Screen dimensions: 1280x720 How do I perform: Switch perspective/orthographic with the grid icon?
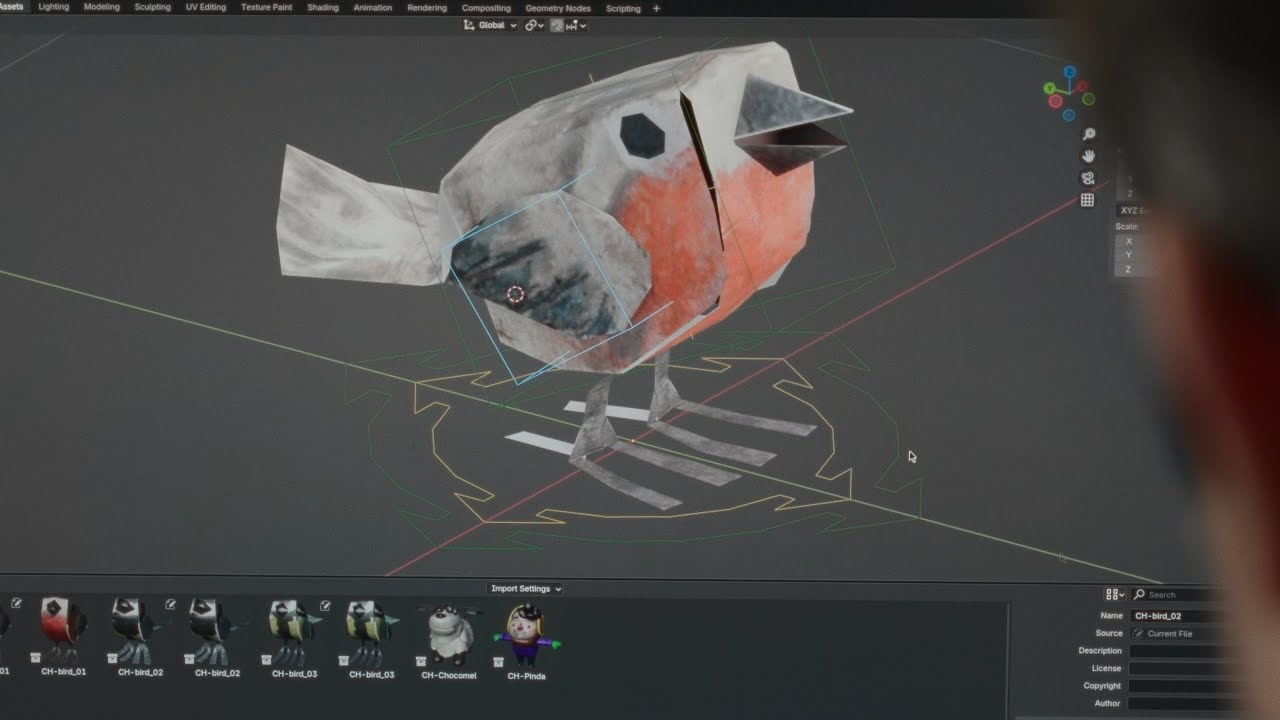(x=1087, y=200)
